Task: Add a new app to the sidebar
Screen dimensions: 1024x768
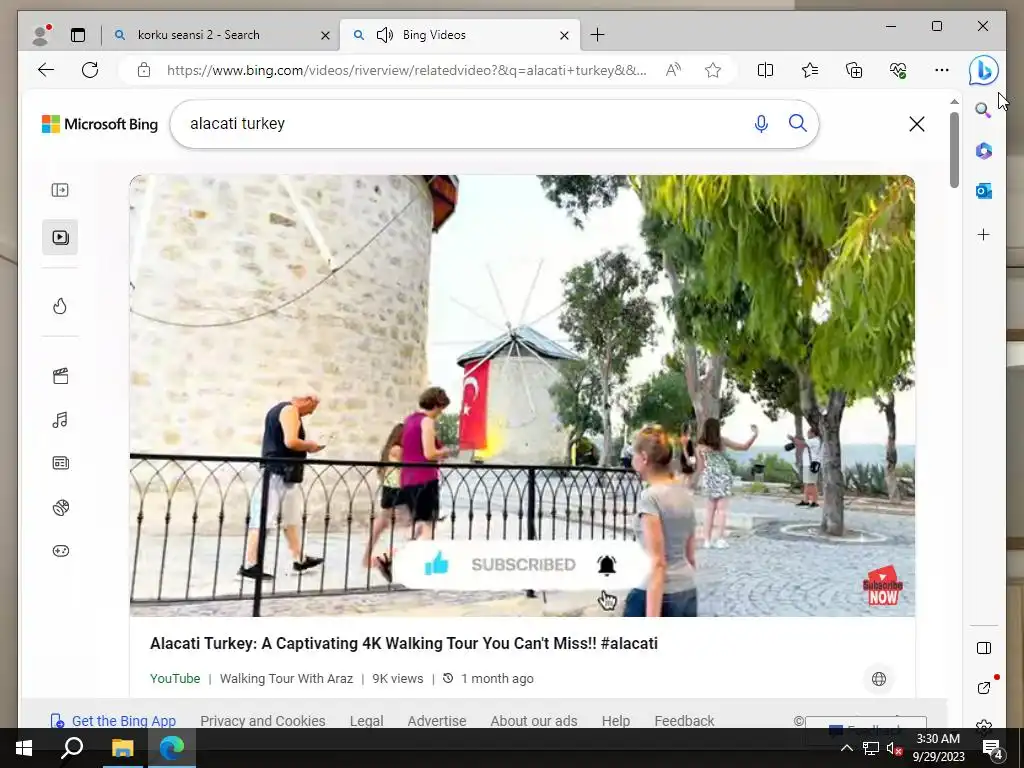Action: point(984,234)
